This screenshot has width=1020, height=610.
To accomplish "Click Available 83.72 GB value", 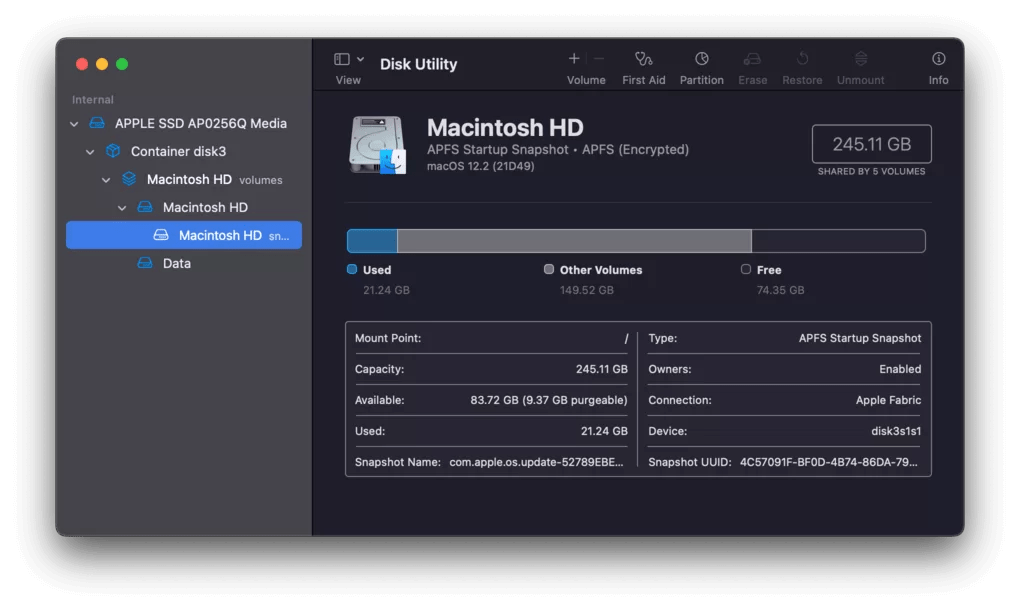I will point(548,400).
